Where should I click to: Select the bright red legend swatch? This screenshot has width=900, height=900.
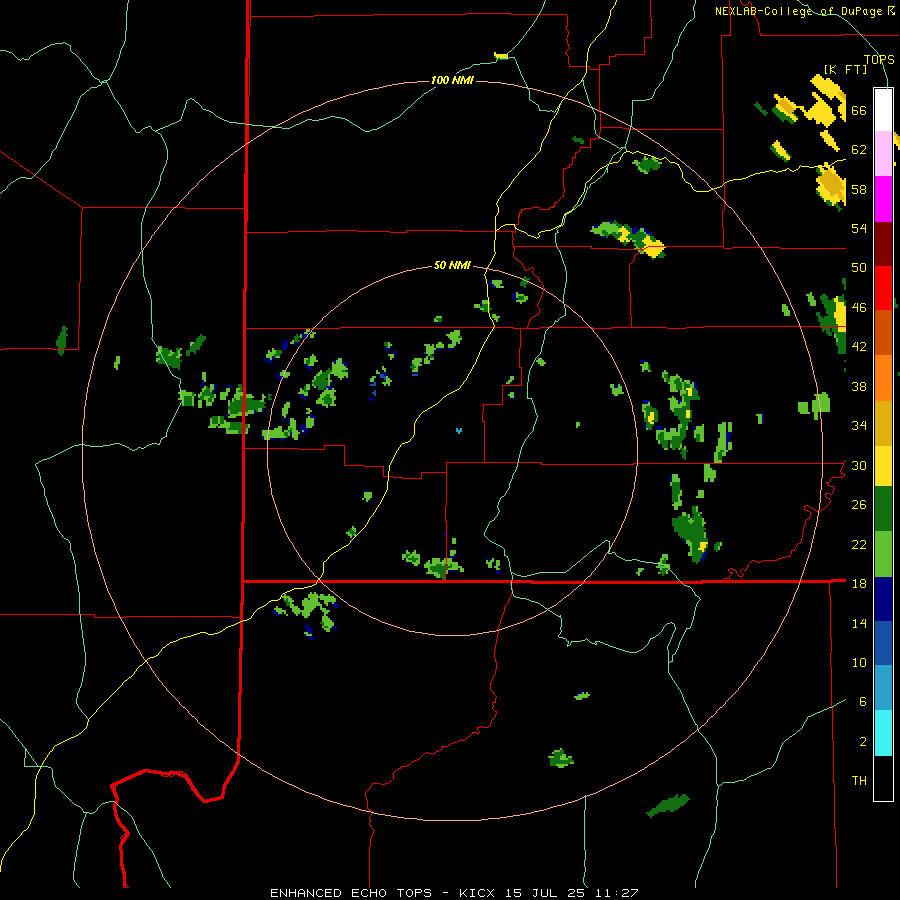pos(883,288)
